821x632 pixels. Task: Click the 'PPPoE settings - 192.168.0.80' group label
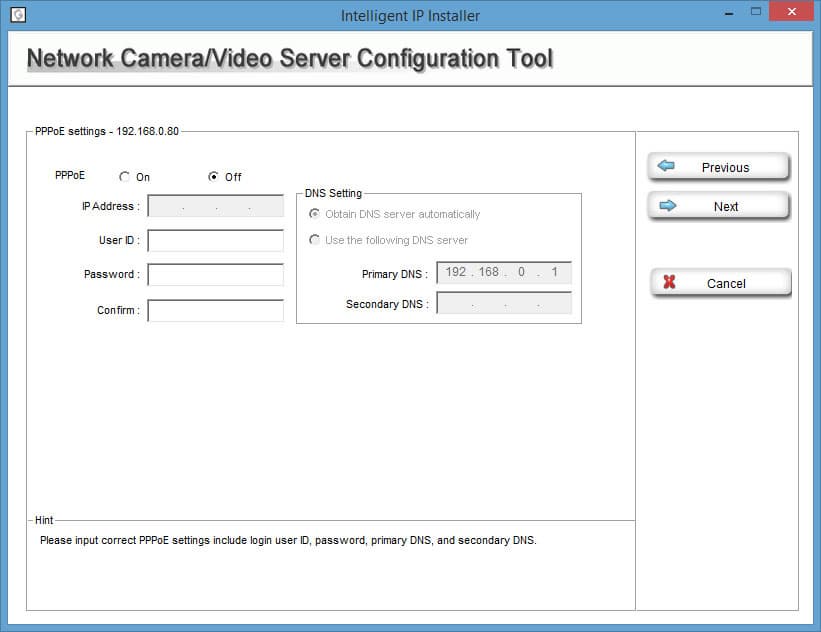pos(107,131)
